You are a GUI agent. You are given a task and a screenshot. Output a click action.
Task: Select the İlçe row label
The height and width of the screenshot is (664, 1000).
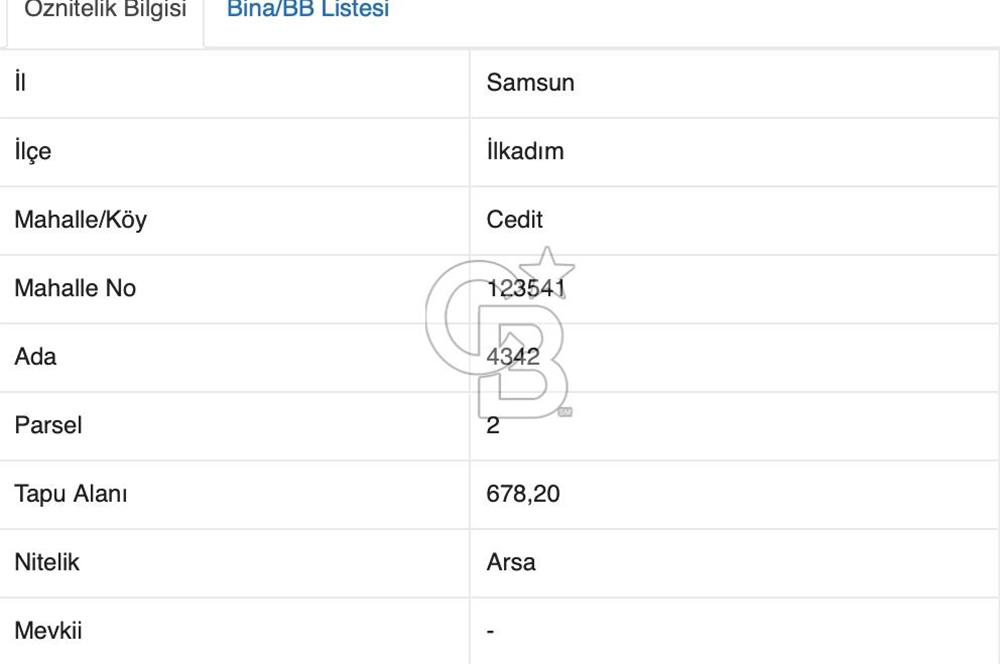(x=32, y=151)
